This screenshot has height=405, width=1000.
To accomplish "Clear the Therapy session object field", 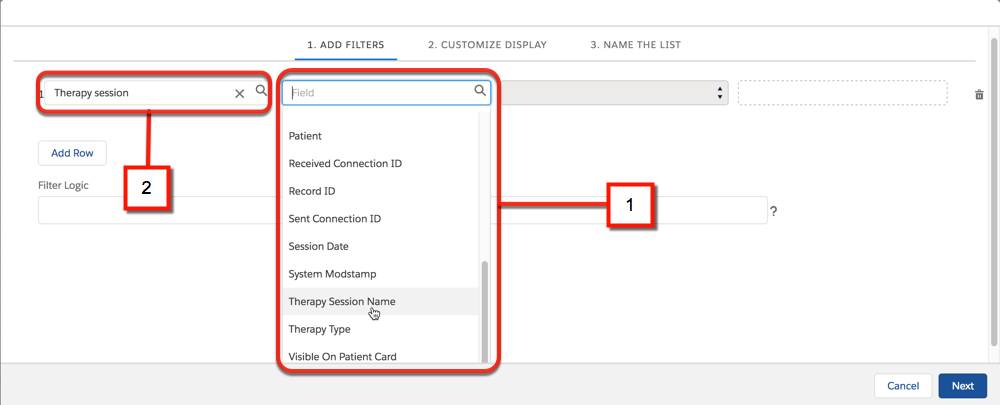I will pyautogui.click(x=240, y=94).
